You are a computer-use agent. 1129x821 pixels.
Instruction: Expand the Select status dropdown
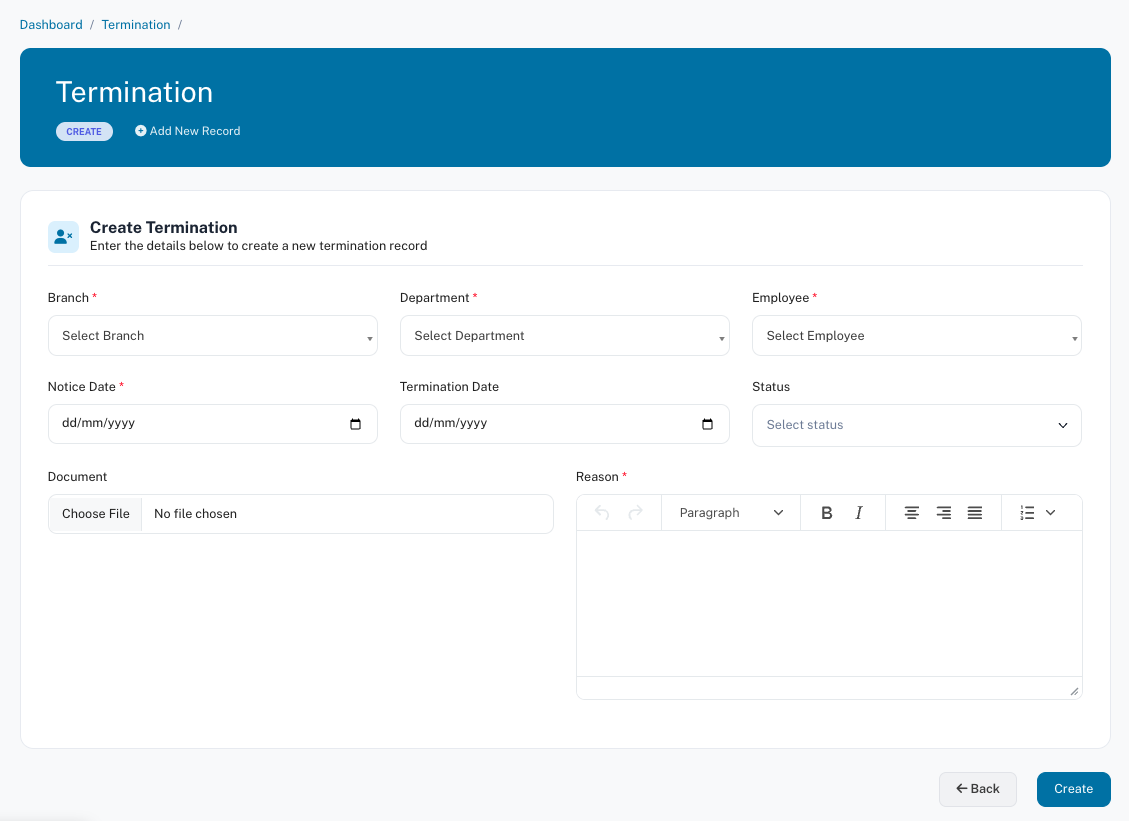coord(916,425)
